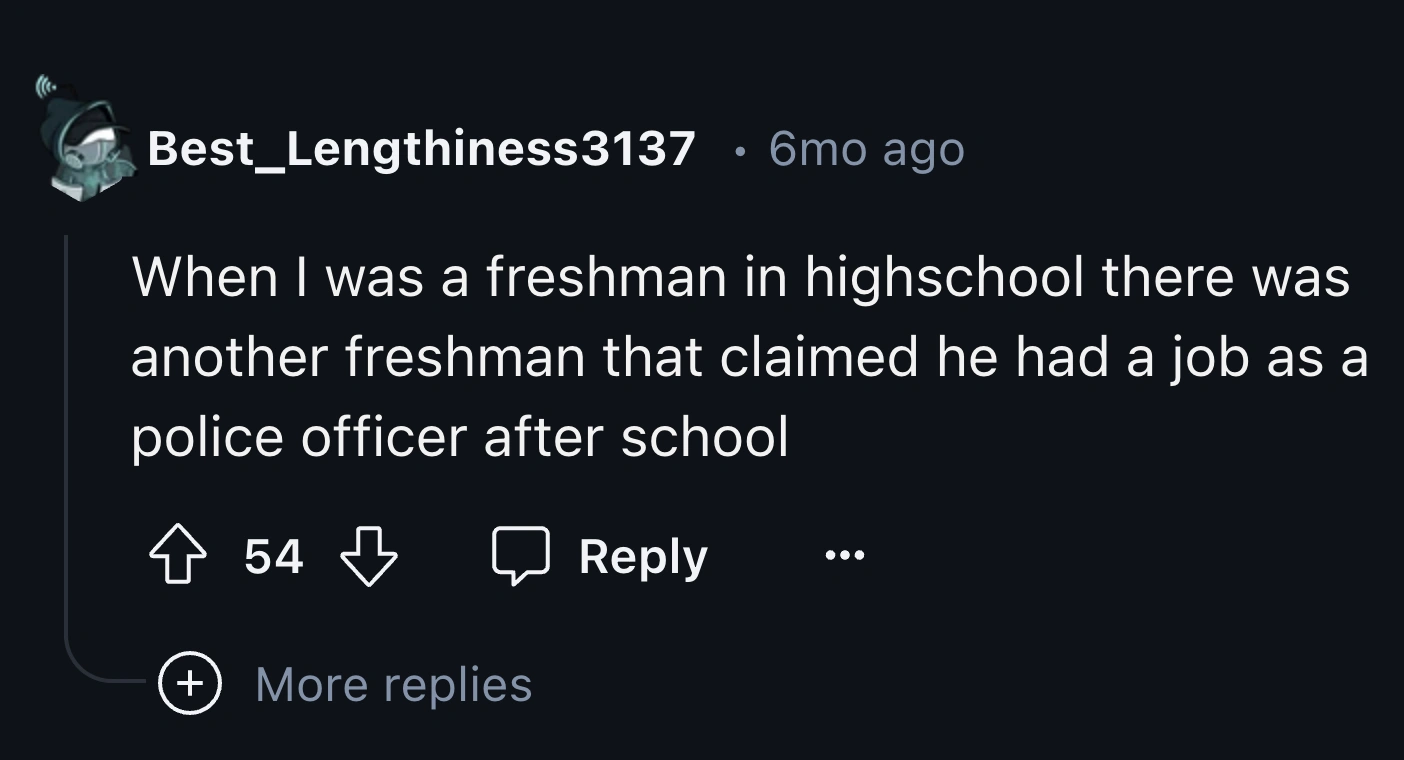Click the plus circle icon beside More replies
This screenshot has width=1404, height=760.
click(189, 684)
